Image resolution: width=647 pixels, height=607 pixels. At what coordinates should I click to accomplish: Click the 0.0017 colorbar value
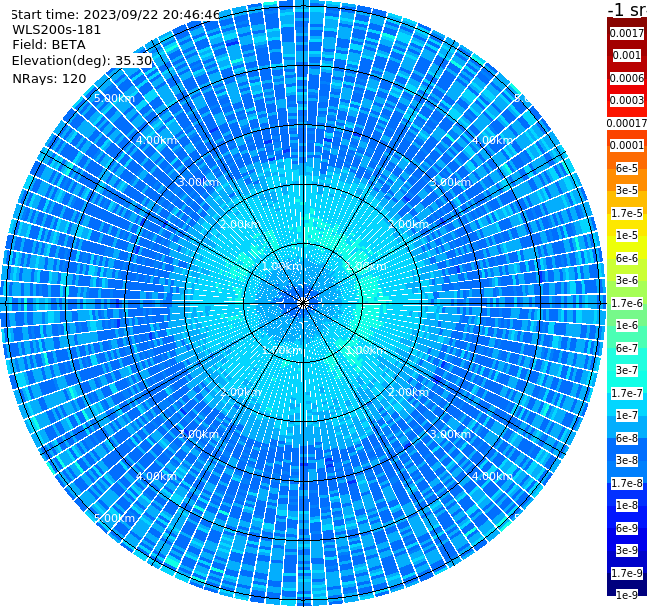[627, 33]
